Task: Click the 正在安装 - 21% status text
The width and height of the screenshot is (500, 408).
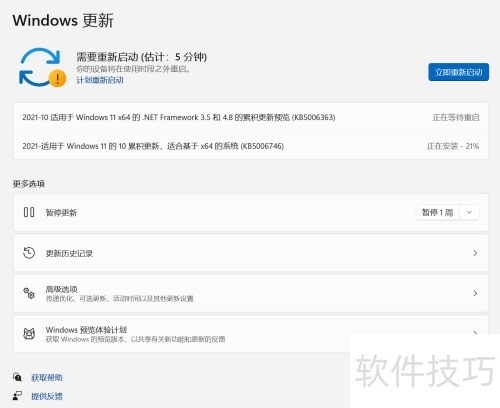Action: tap(453, 146)
